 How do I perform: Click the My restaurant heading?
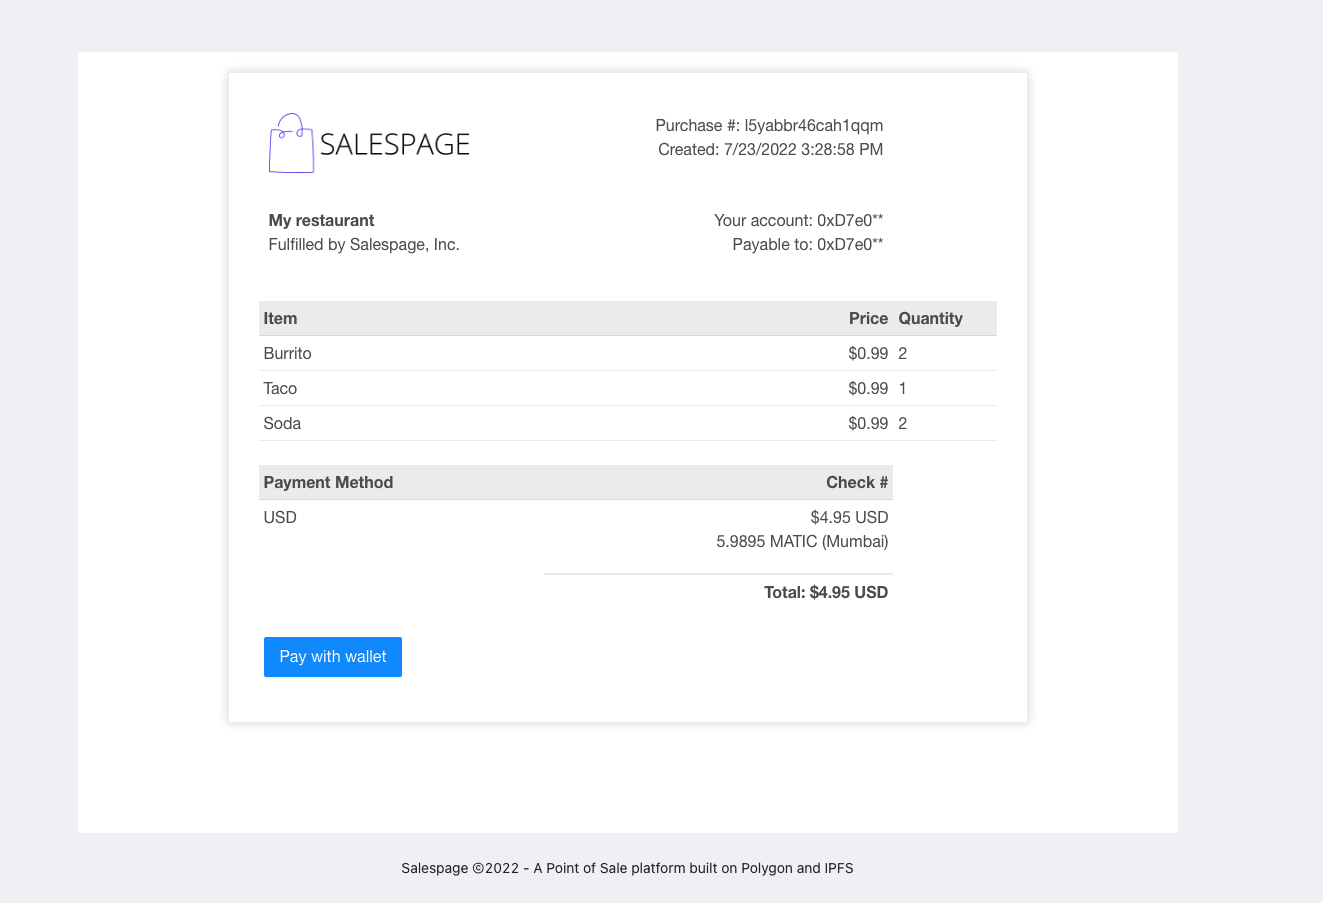(321, 220)
